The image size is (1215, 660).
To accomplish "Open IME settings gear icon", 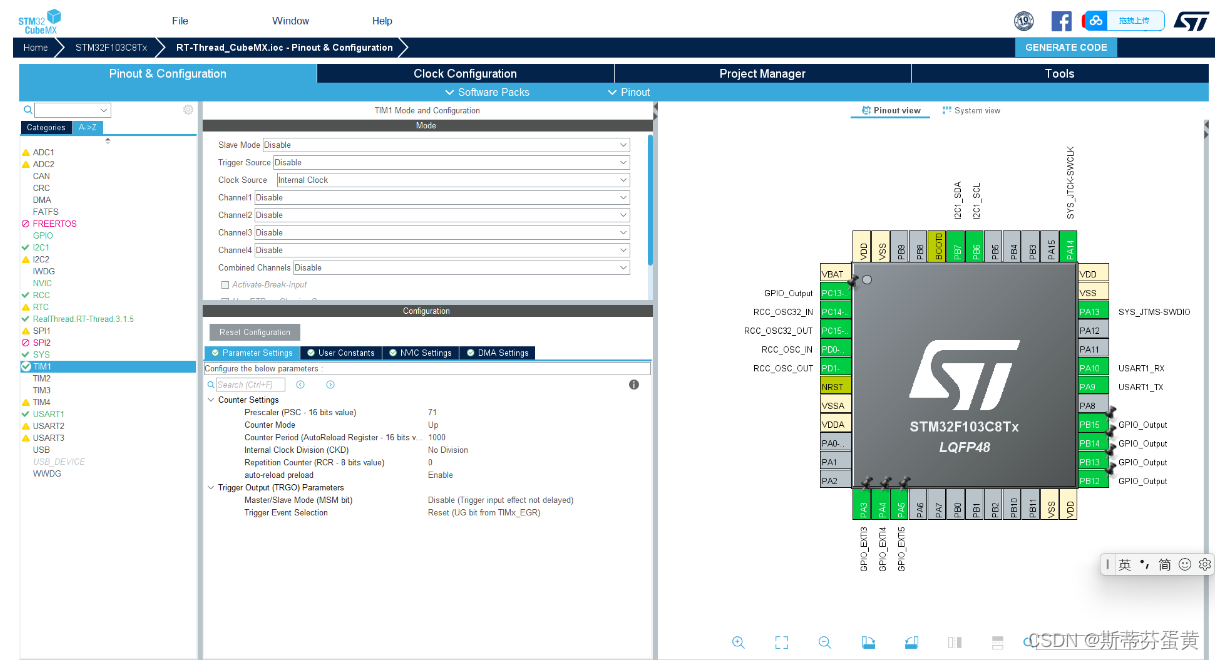I will 1205,564.
